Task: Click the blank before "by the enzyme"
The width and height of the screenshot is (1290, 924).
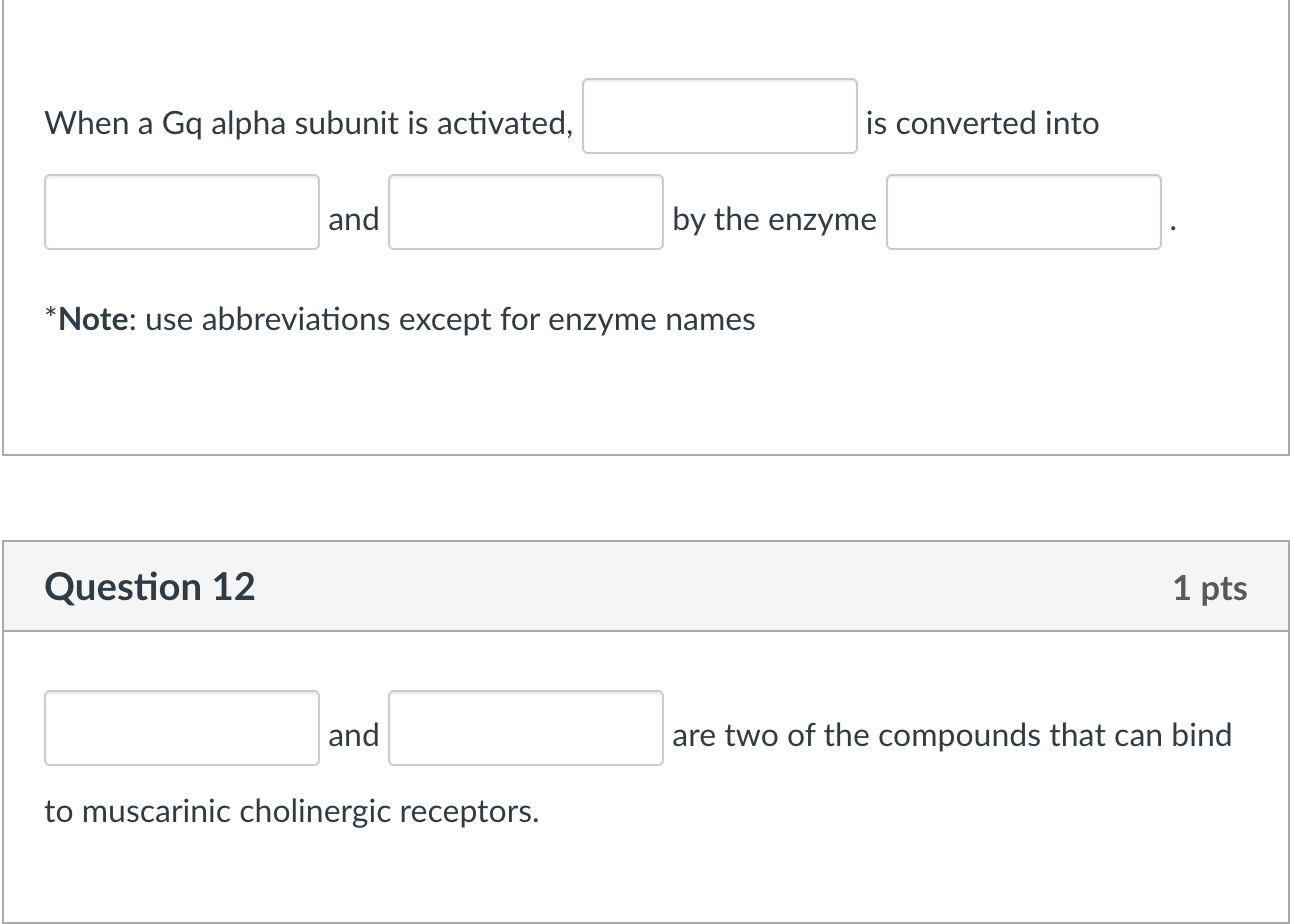Action: (x=525, y=212)
